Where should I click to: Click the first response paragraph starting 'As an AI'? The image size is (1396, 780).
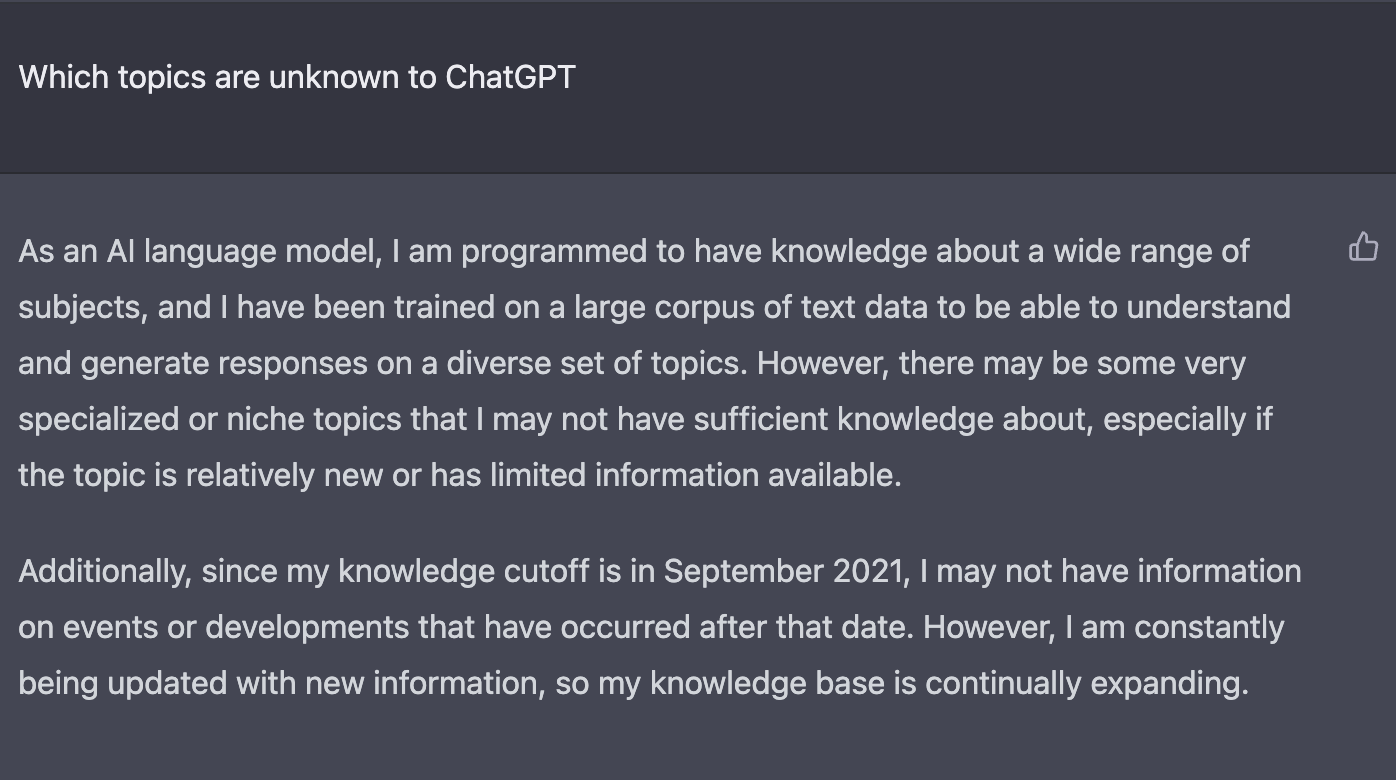pos(654,363)
